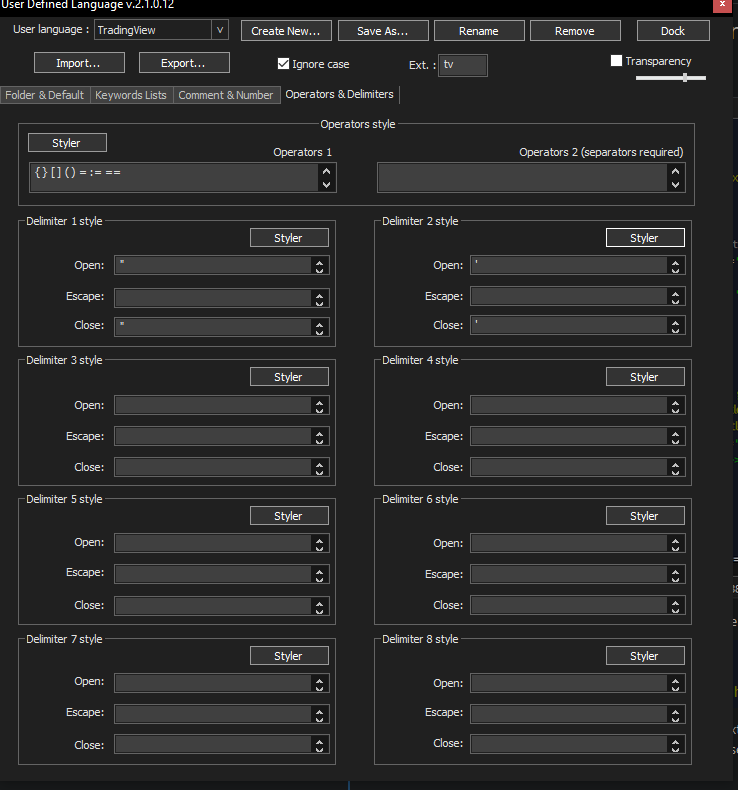Switch to the Keywords Lists tab
This screenshot has width=738, height=790.
tap(131, 95)
